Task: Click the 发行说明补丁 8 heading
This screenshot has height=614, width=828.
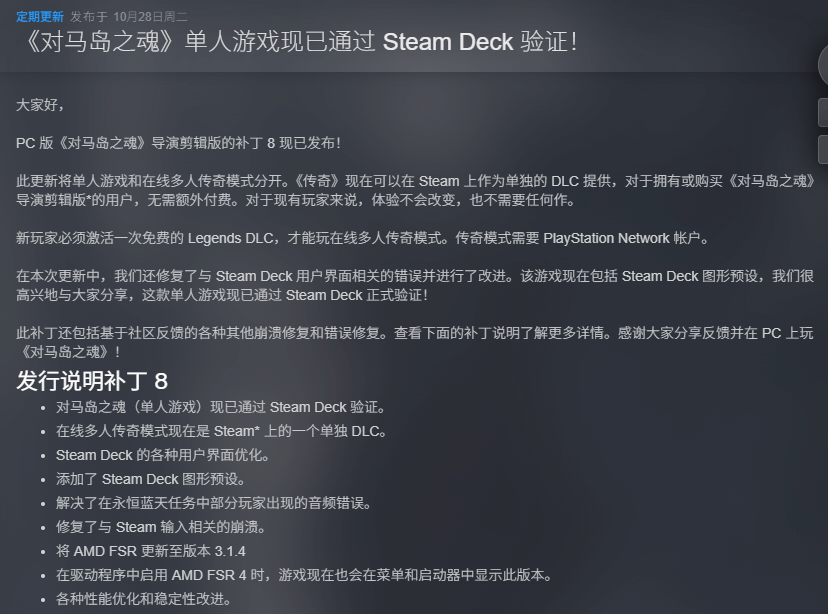Action: point(92,381)
